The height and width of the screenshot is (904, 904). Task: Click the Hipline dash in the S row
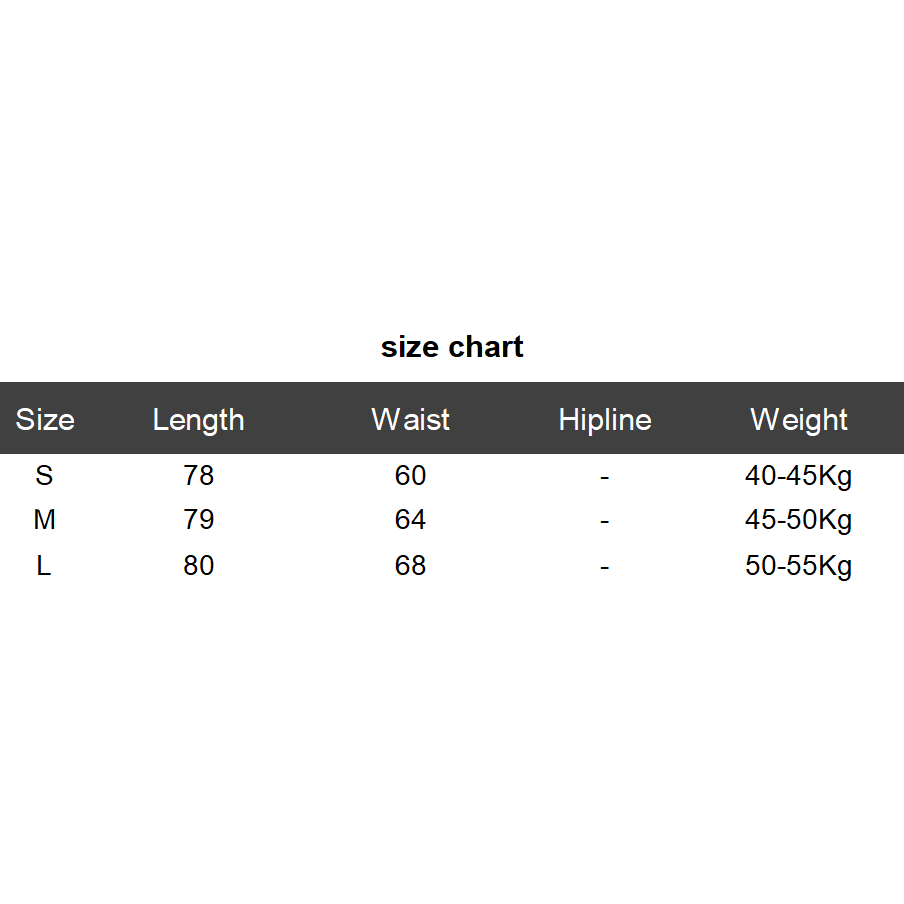(604, 477)
